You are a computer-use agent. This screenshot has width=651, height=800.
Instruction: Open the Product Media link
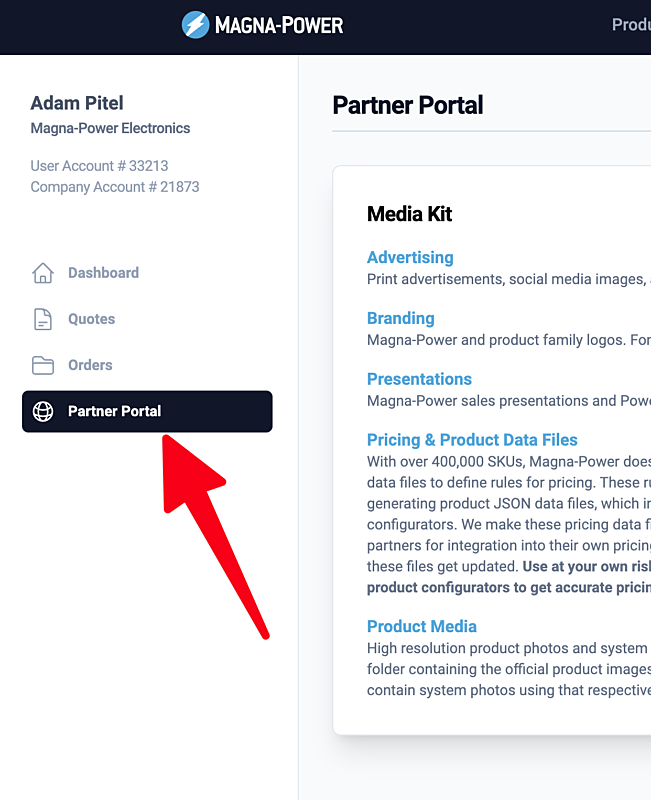(421, 627)
